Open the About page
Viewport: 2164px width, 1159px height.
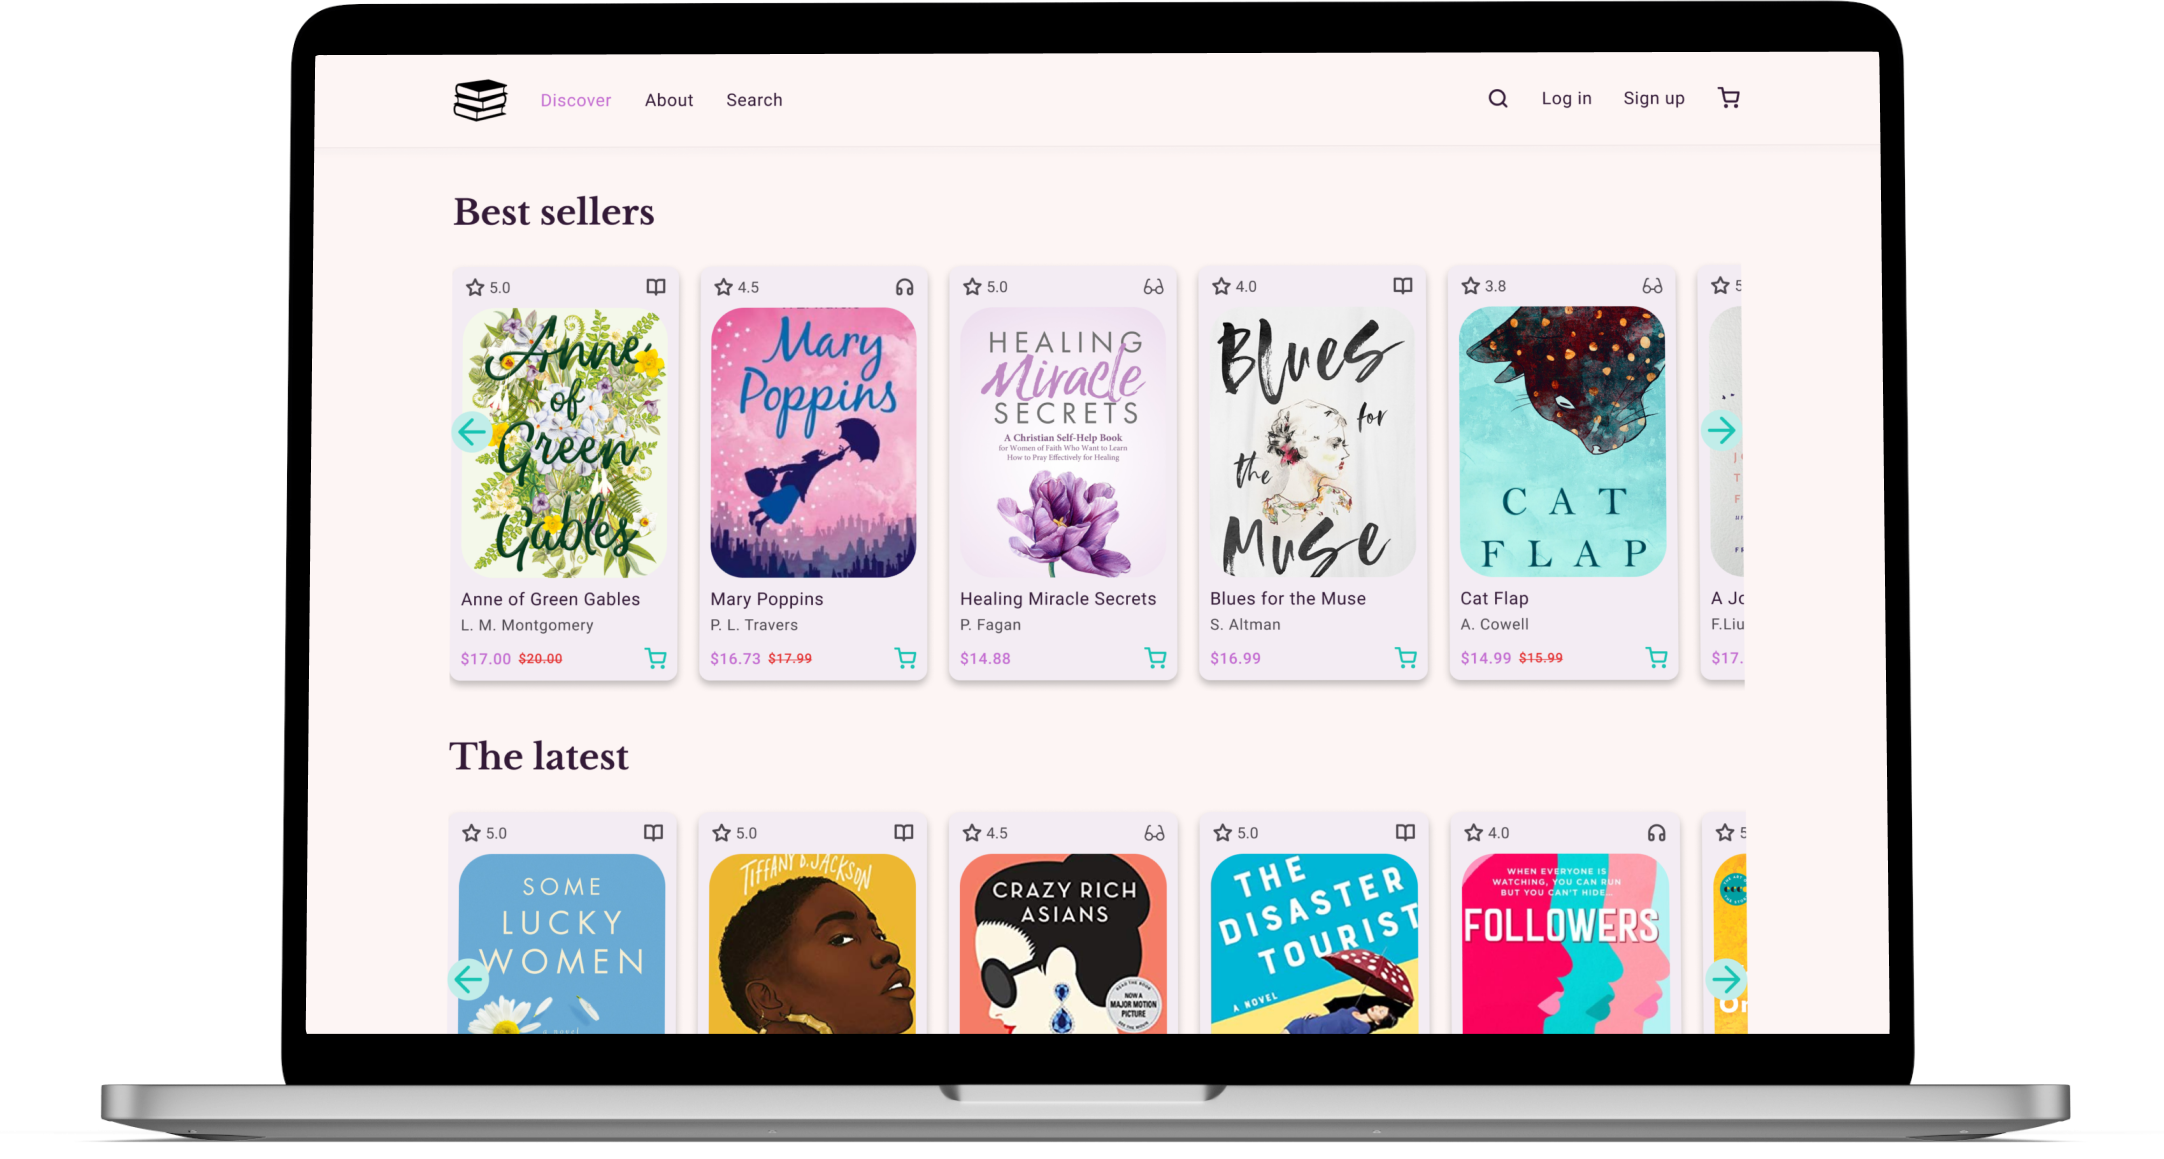pos(668,100)
